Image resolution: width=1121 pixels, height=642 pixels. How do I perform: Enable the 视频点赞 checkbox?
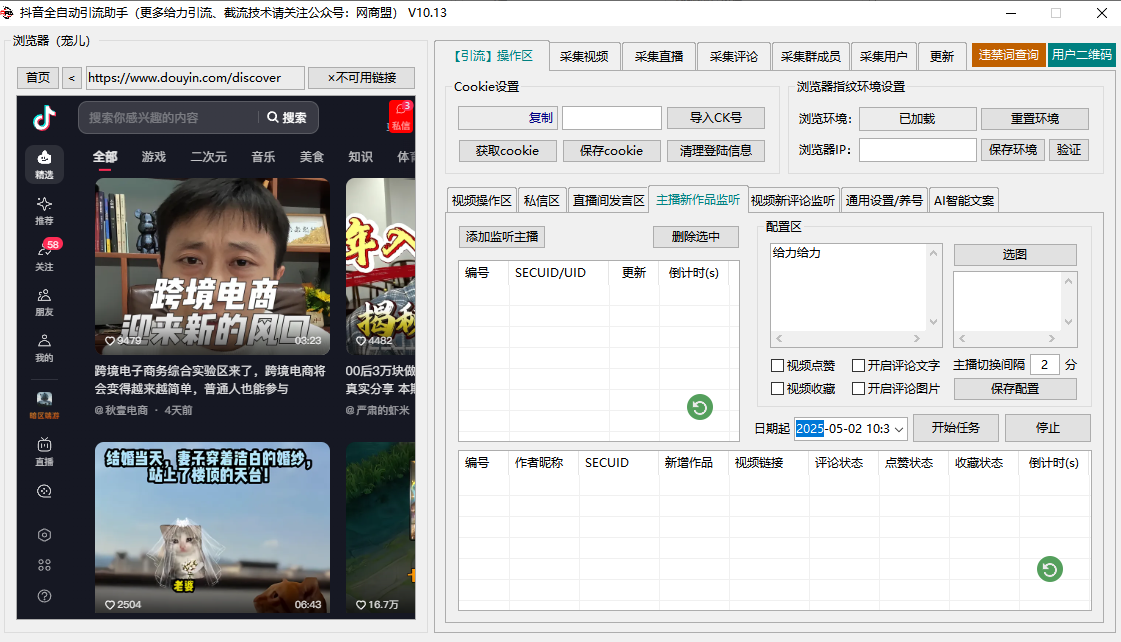tap(777, 365)
